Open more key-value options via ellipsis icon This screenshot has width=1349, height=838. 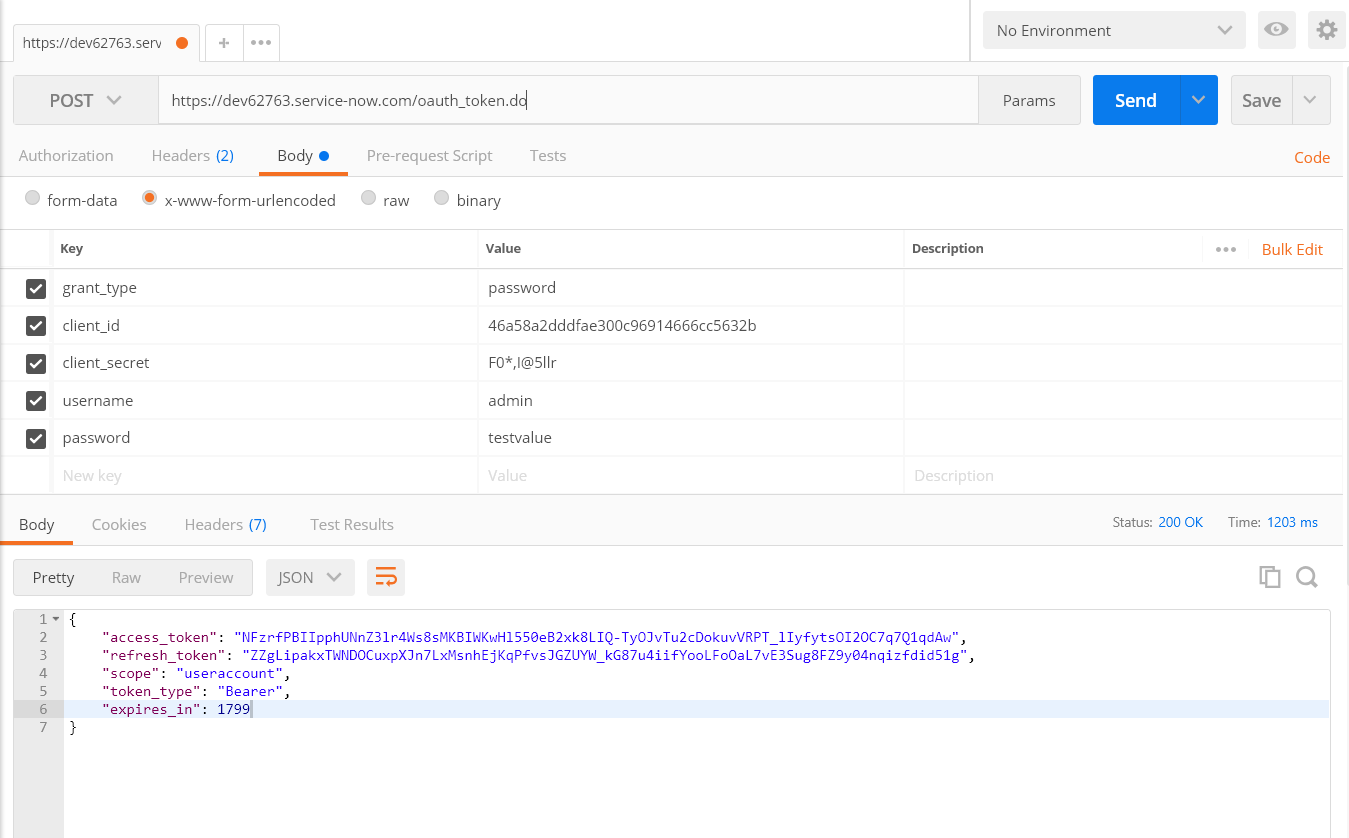click(1226, 248)
